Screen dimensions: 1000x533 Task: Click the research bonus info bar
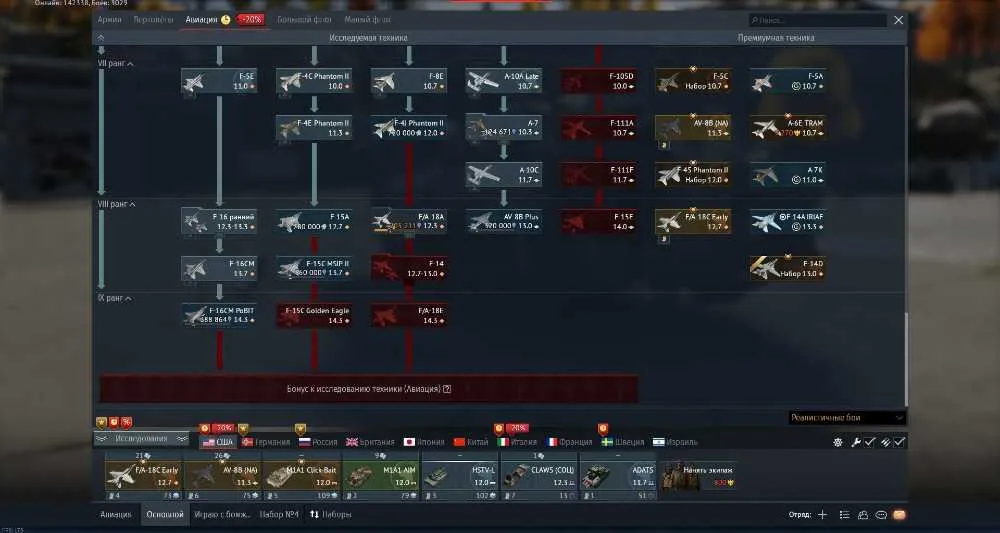tap(369, 388)
